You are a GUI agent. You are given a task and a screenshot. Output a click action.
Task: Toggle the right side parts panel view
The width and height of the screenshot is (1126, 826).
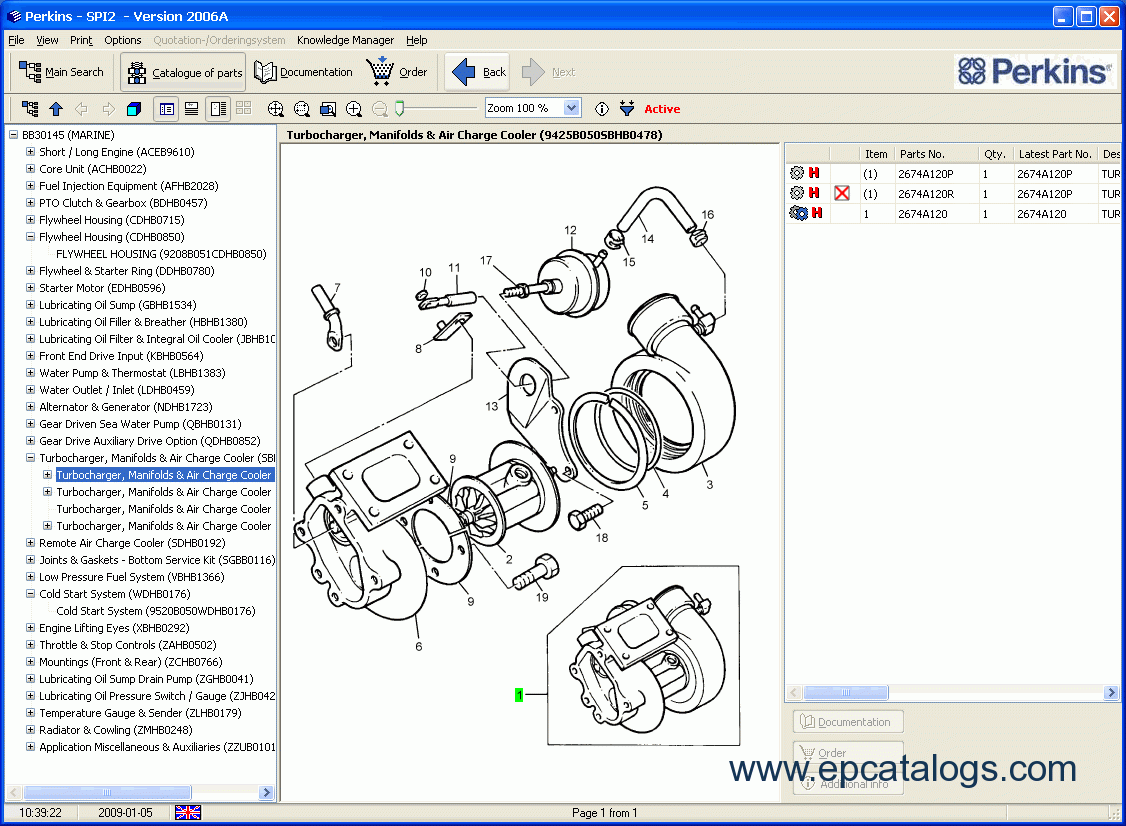pyautogui.click(x=218, y=108)
